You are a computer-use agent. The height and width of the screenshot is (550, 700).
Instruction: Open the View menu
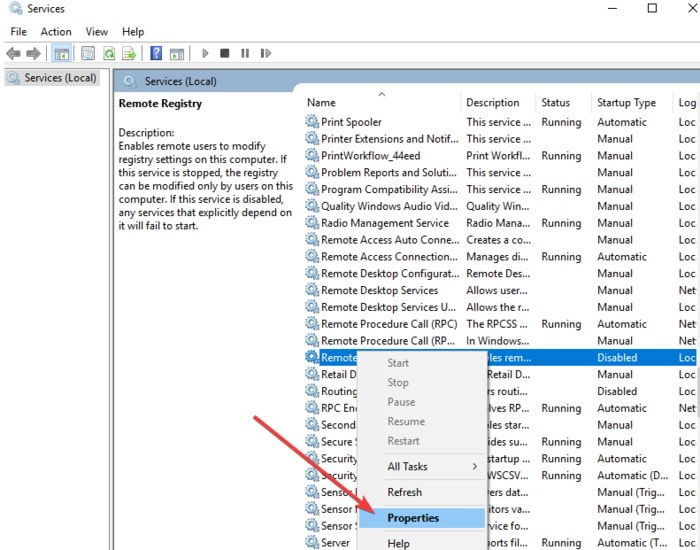coord(96,32)
